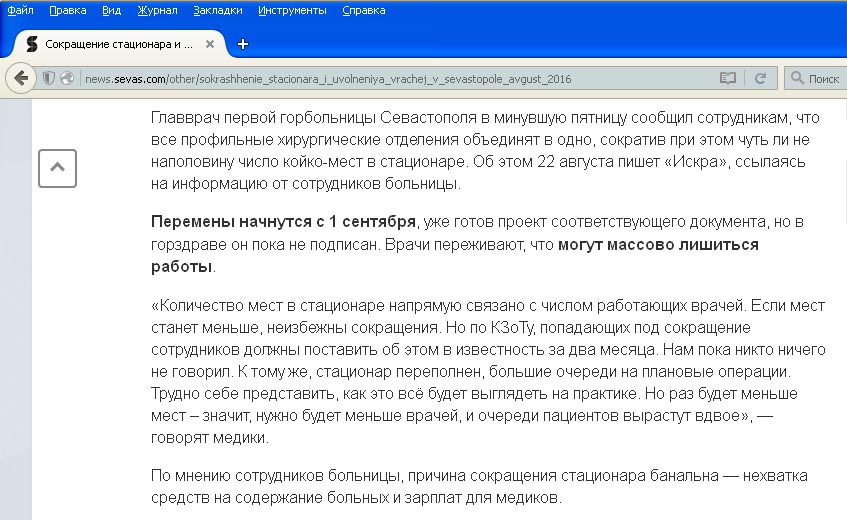Image resolution: width=847 pixels, height=520 pixels.
Task: Open the Журнал menu
Action: pos(157,10)
